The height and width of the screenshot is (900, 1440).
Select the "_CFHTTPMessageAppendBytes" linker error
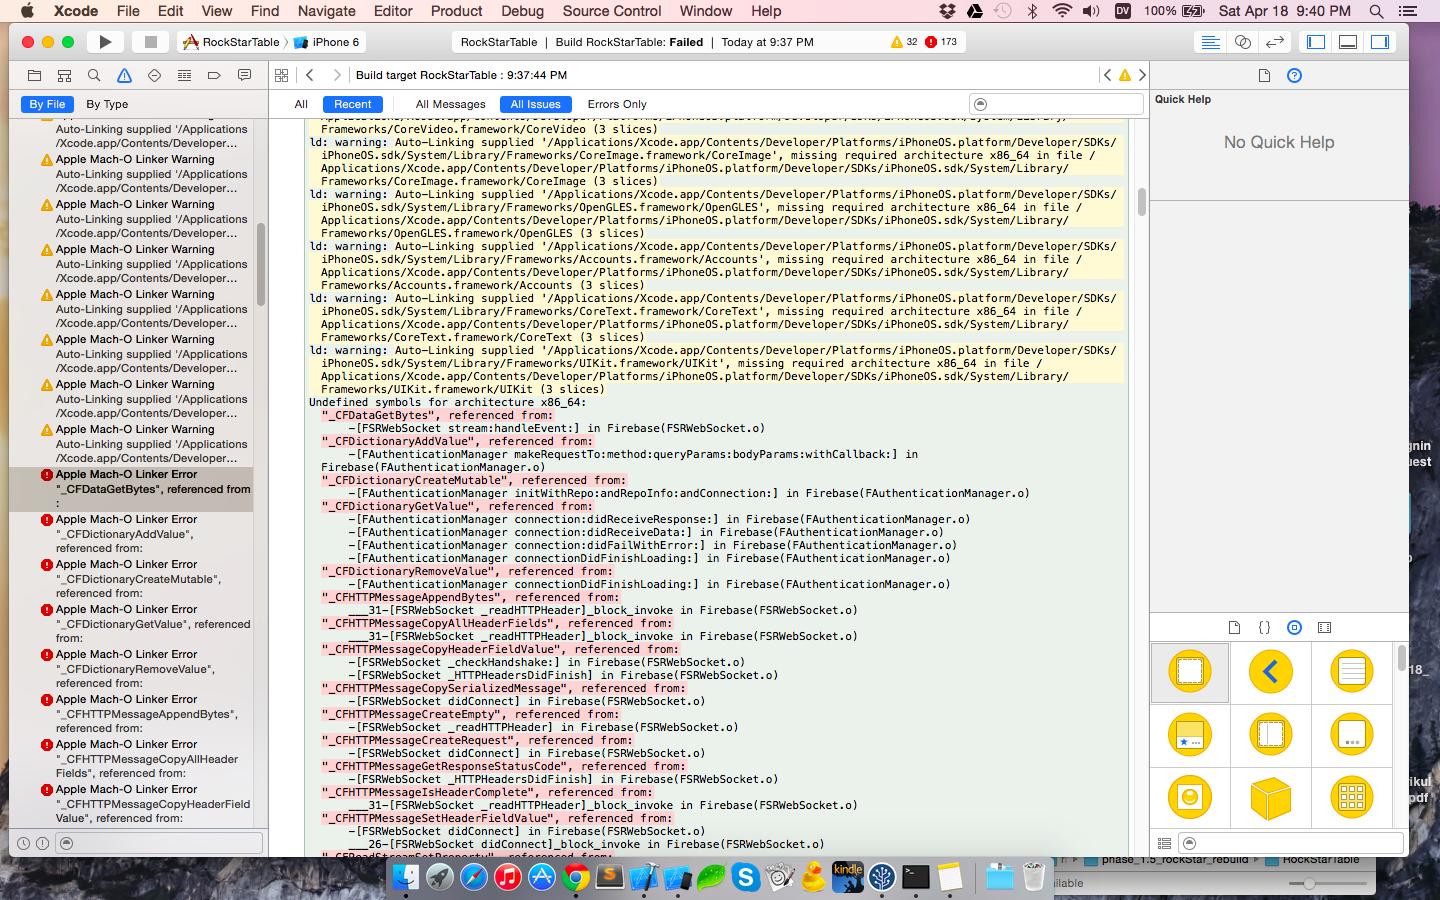pyautogui.click(x=132, y=714)
